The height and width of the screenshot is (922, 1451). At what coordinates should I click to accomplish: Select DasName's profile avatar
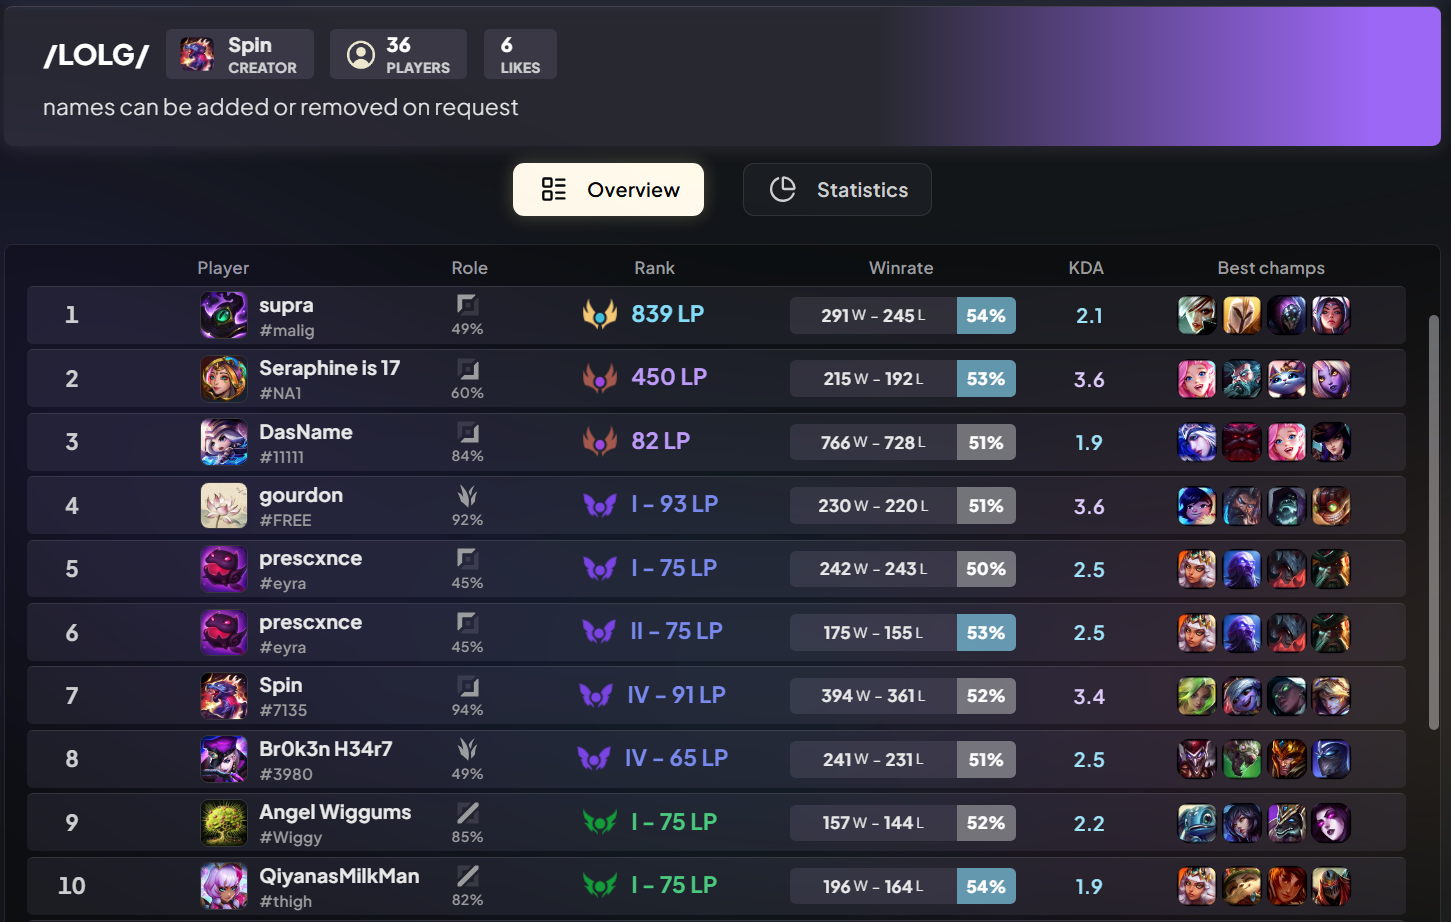tap(224, 442)
